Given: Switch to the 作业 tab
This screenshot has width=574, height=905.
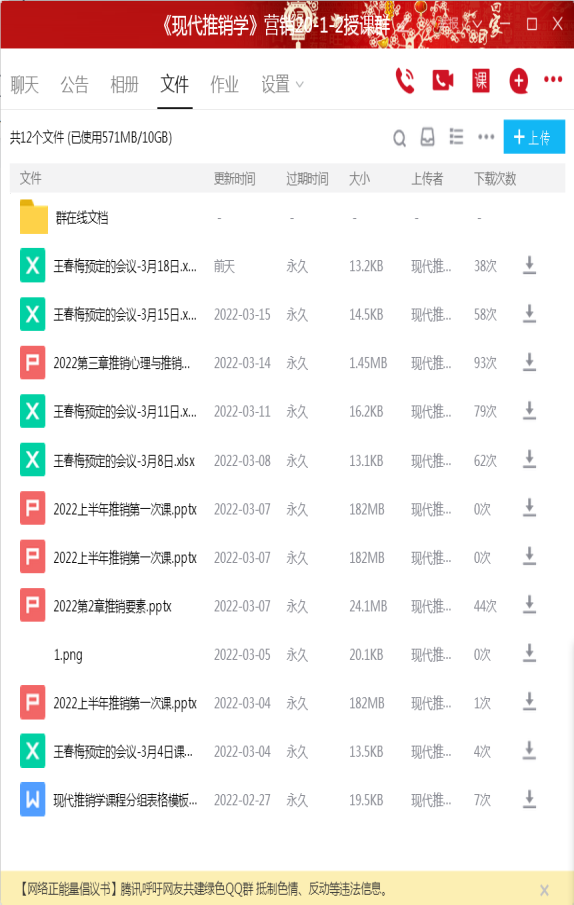Looking at the screenshot, I should click(224, 85).
